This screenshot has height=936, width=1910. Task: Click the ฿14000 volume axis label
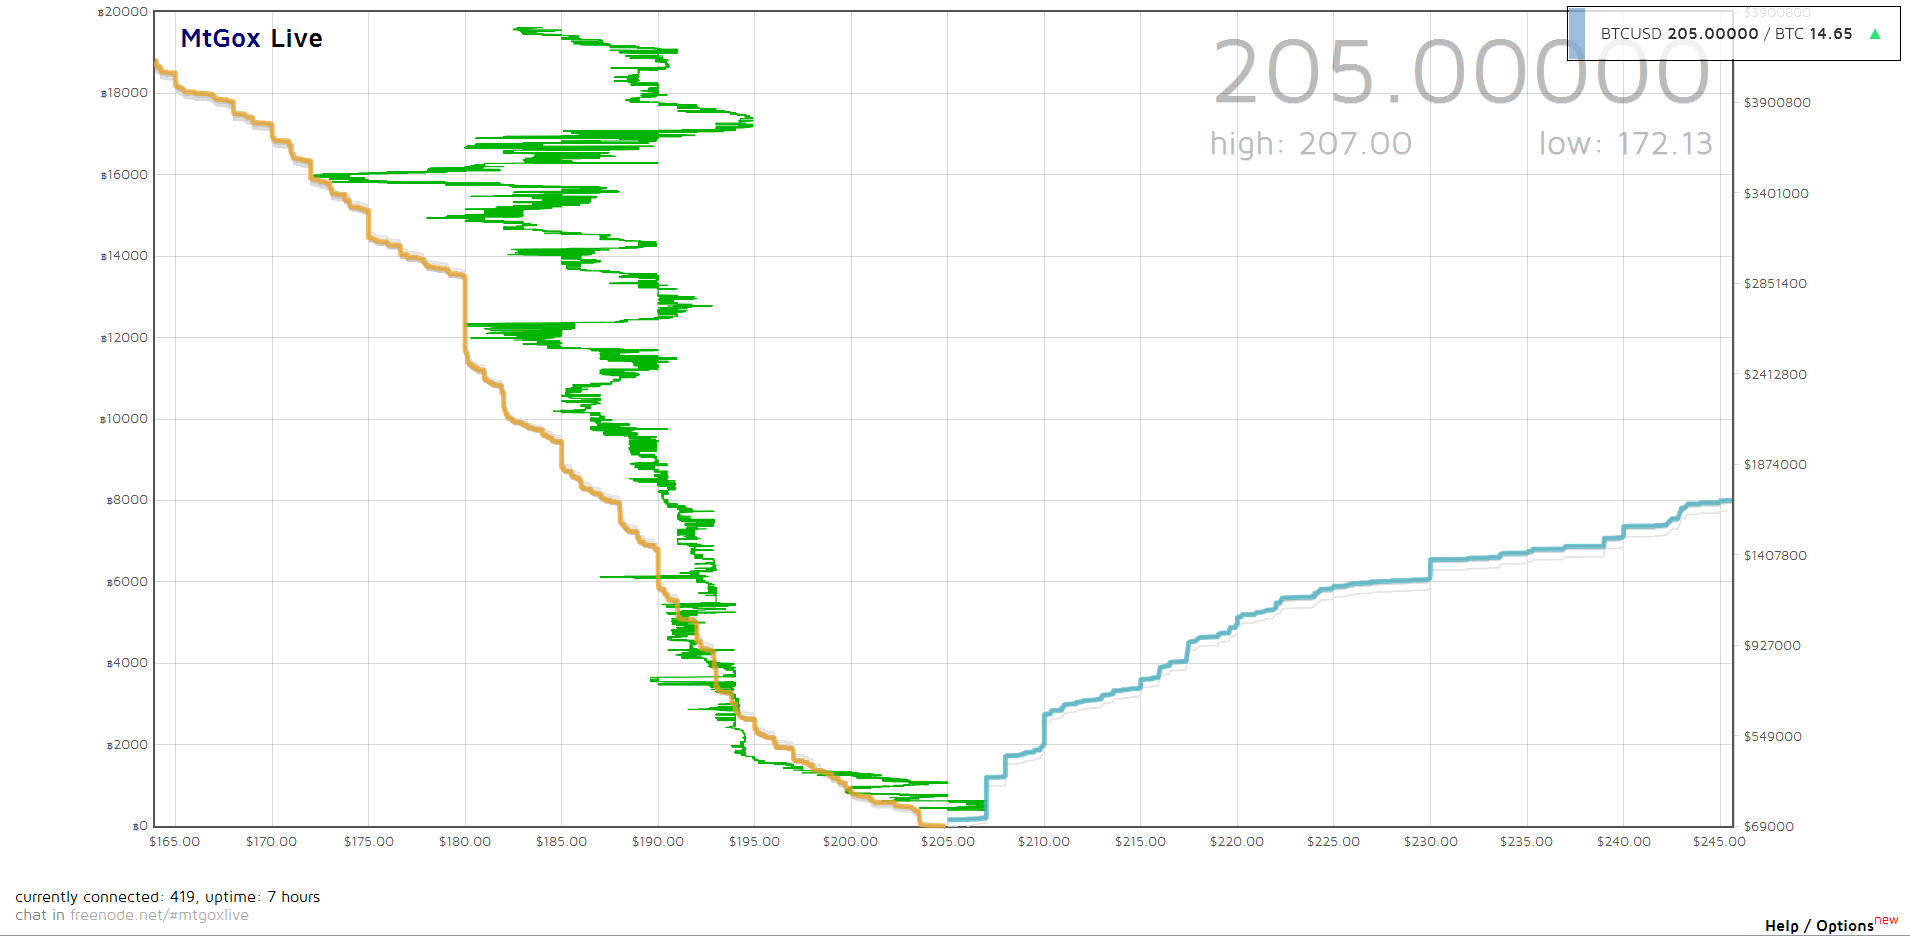(x=124, y=256)
